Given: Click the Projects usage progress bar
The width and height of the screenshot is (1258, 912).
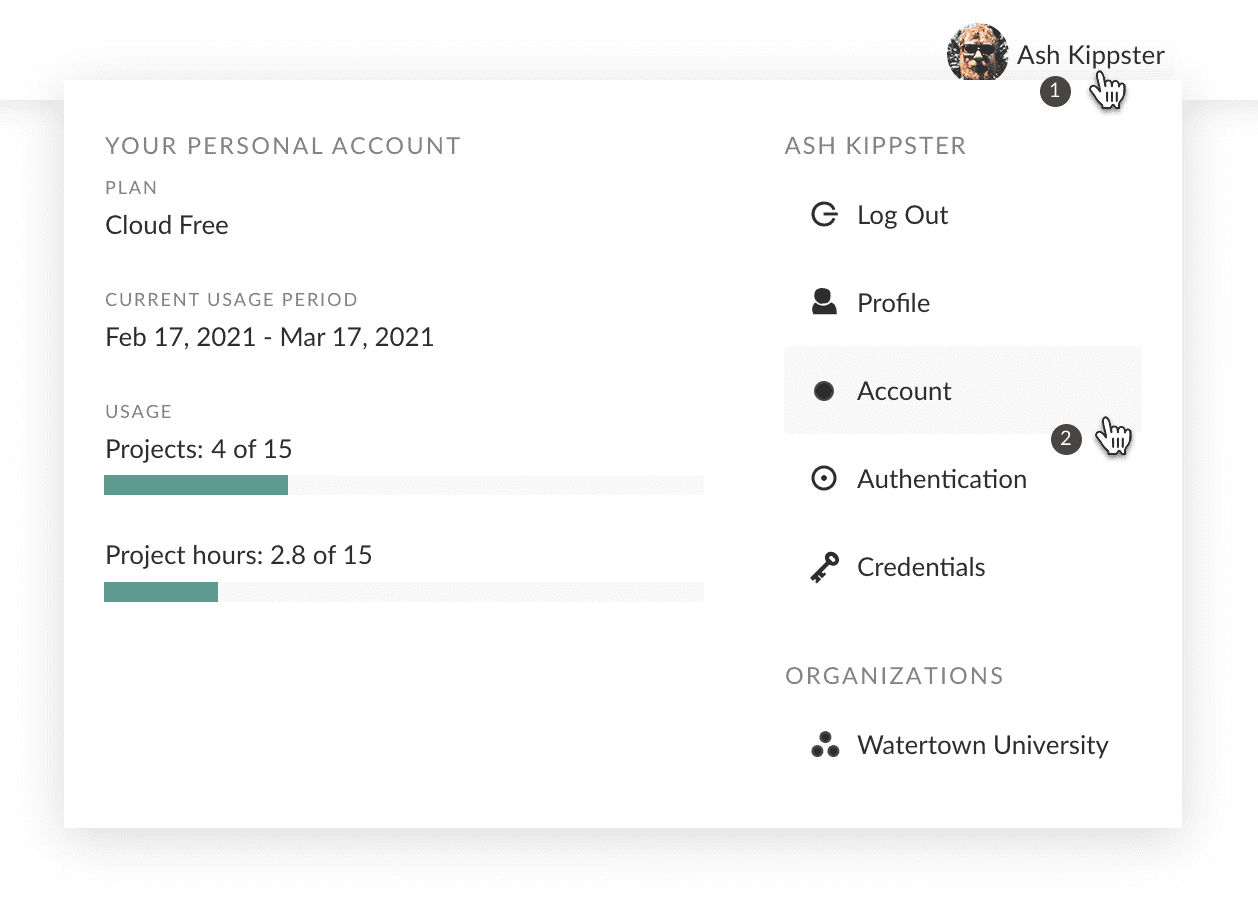Looking at the screenshot, I should point(403,484).
